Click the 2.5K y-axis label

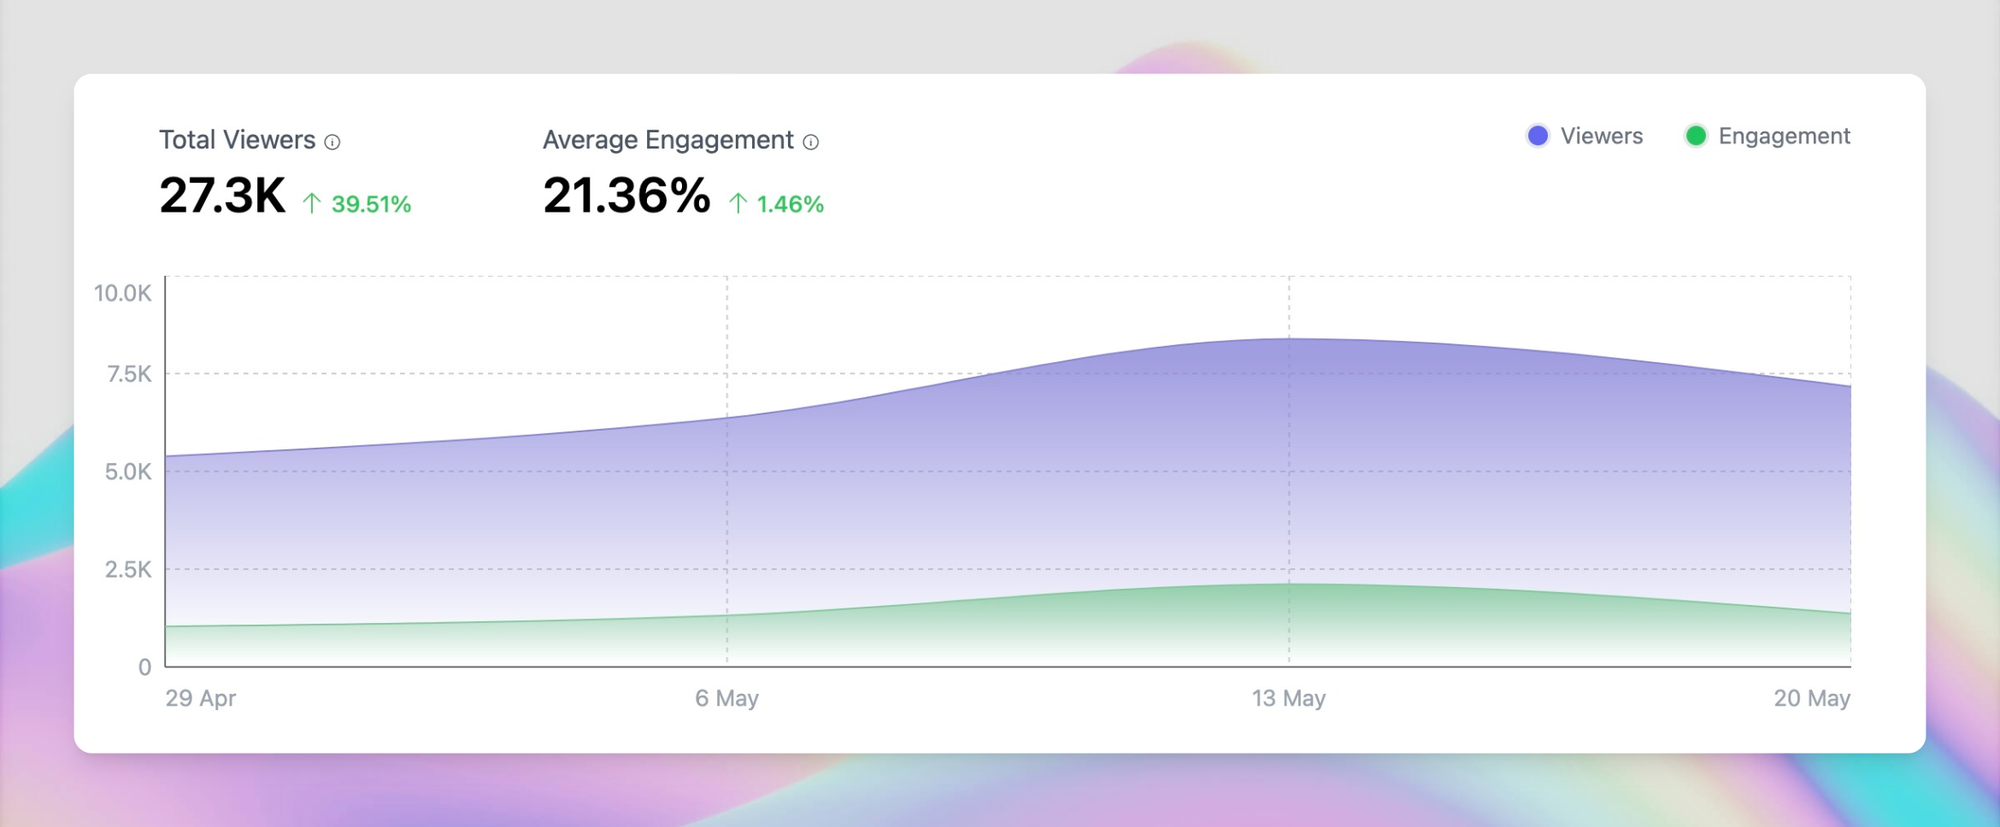(128, 570)
